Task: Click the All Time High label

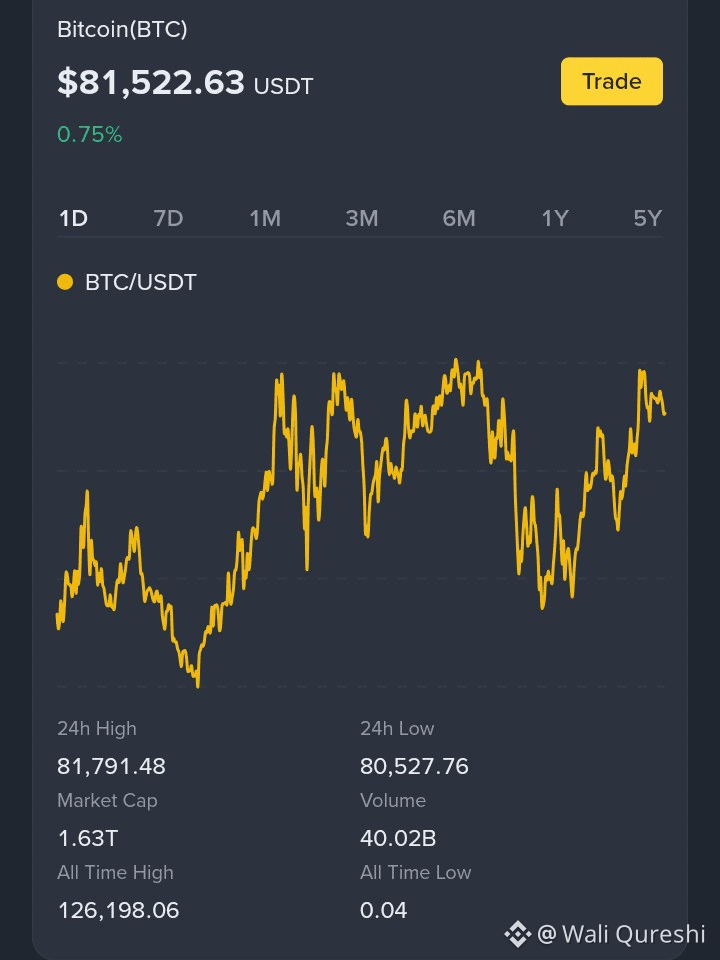Action: click(115, 872)
